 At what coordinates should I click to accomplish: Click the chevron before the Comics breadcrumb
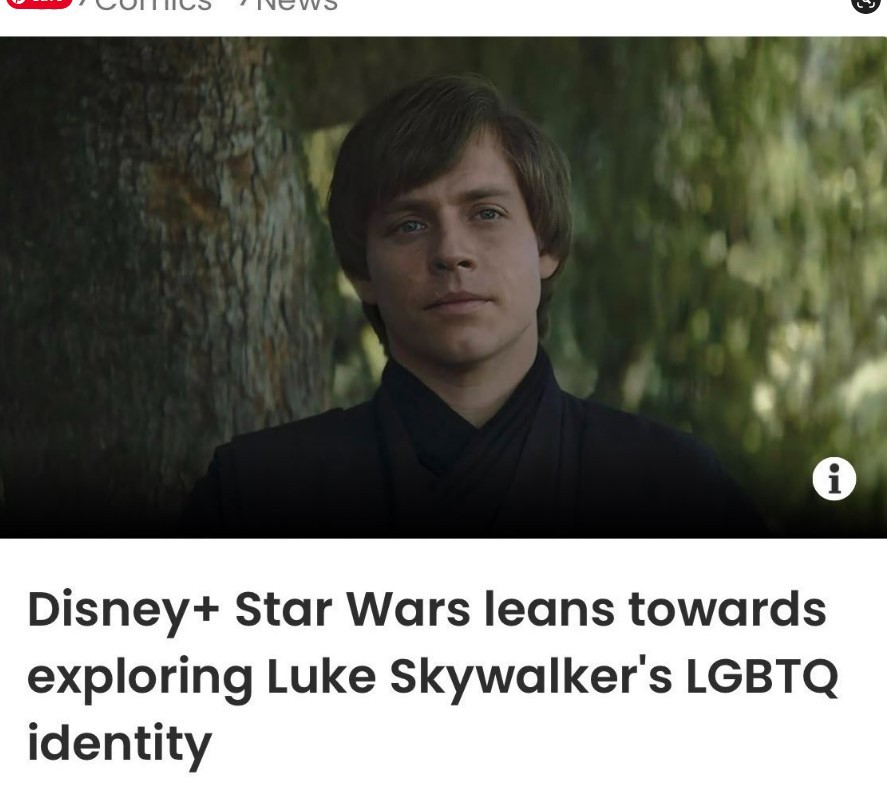[83, 4]
